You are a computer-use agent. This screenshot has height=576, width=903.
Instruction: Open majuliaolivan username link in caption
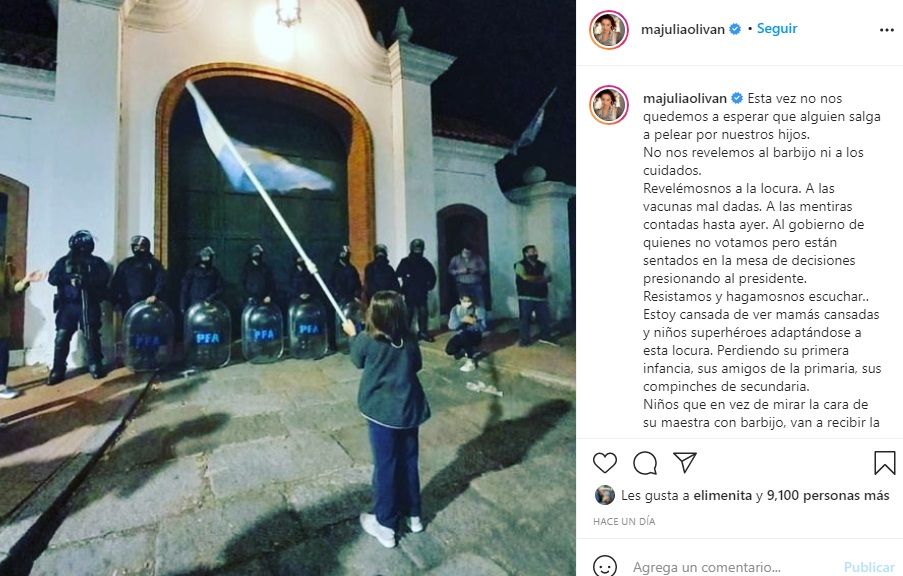(x=685, y=98)
